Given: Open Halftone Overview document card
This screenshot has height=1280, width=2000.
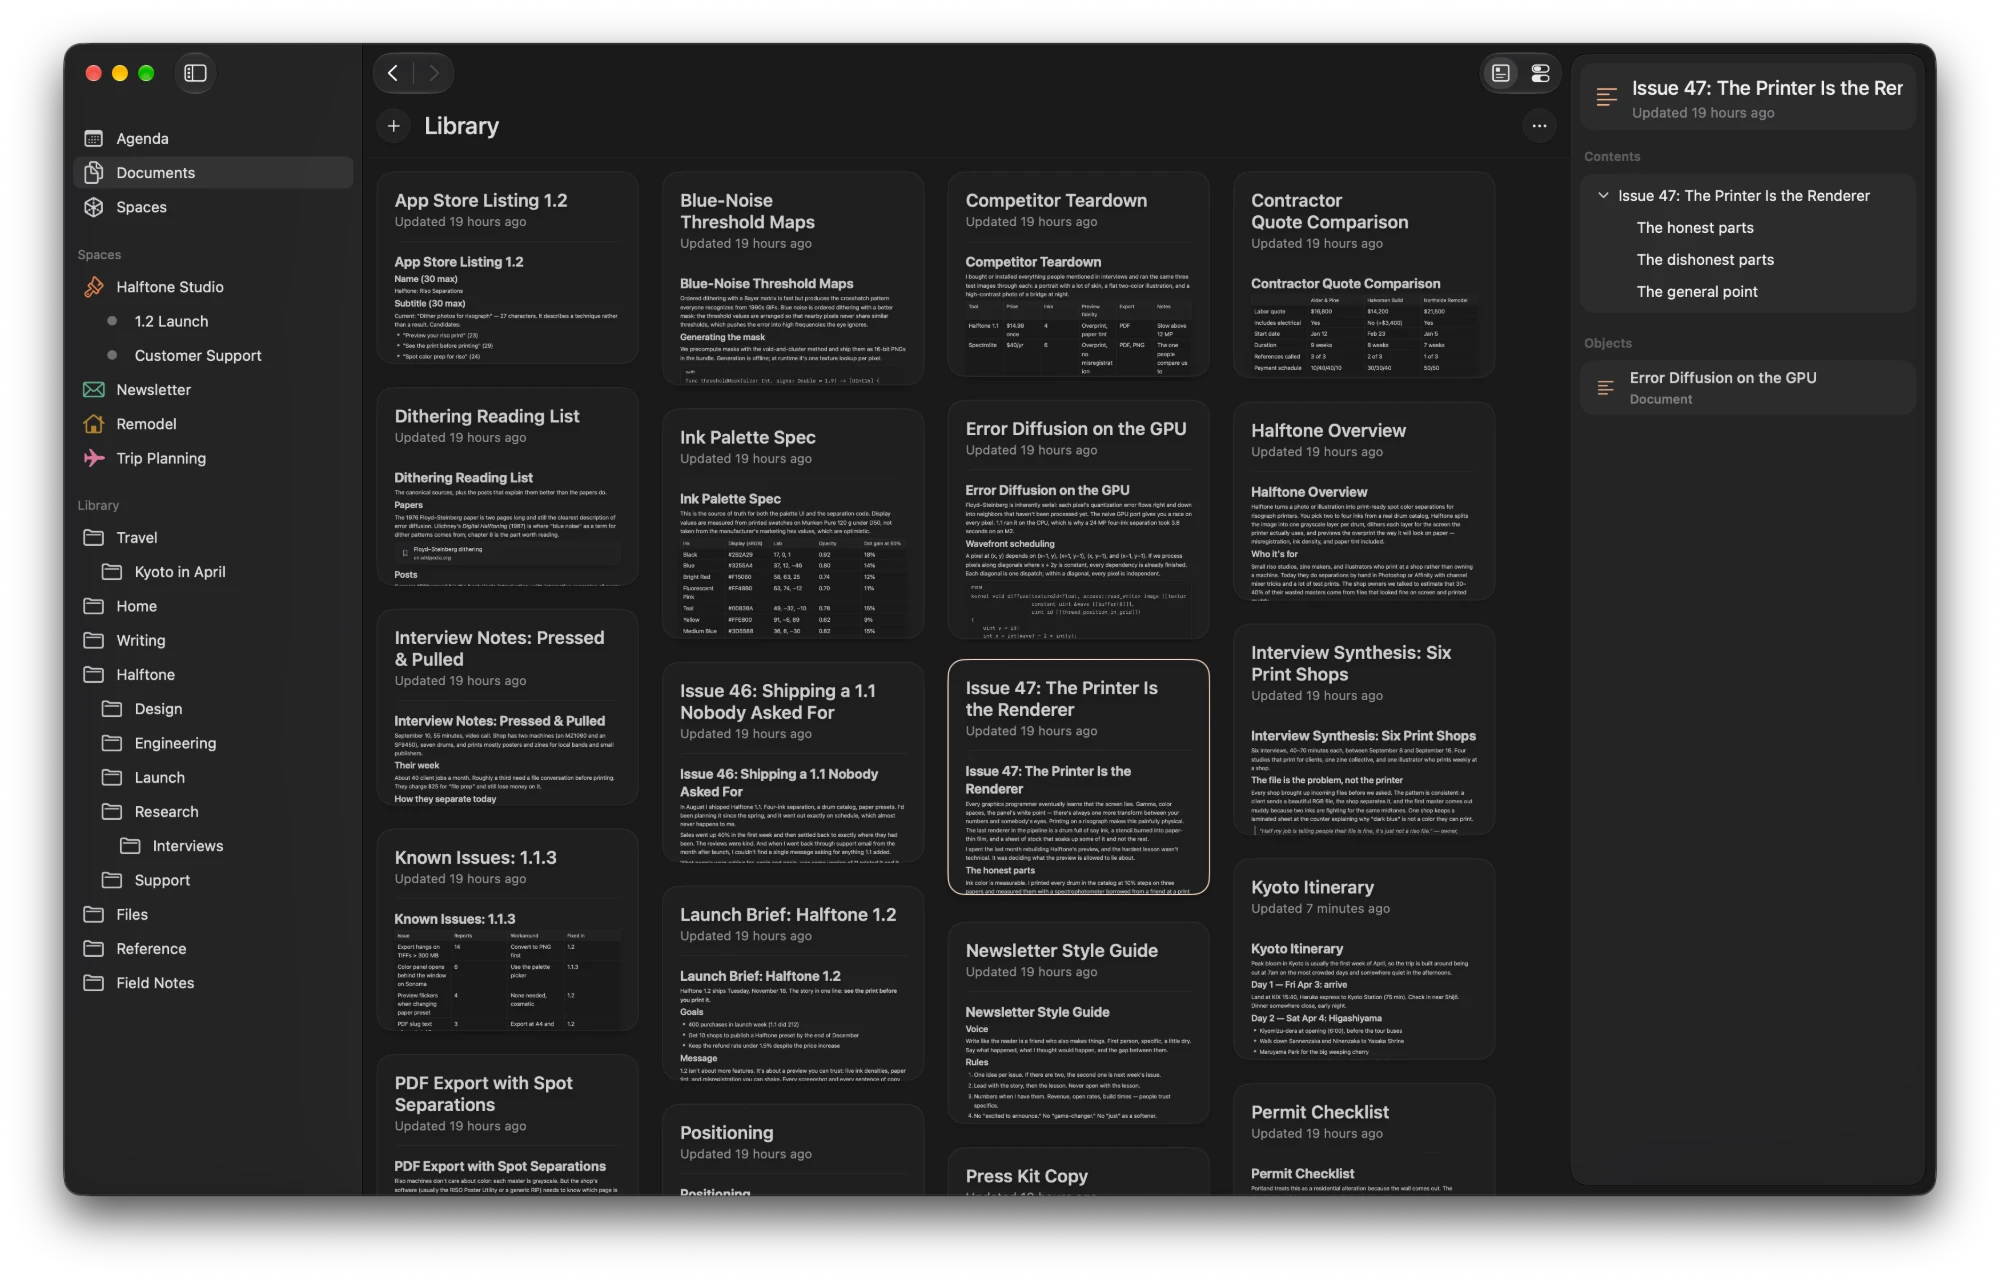Looking at the screenshot, I should (1364, 501).
